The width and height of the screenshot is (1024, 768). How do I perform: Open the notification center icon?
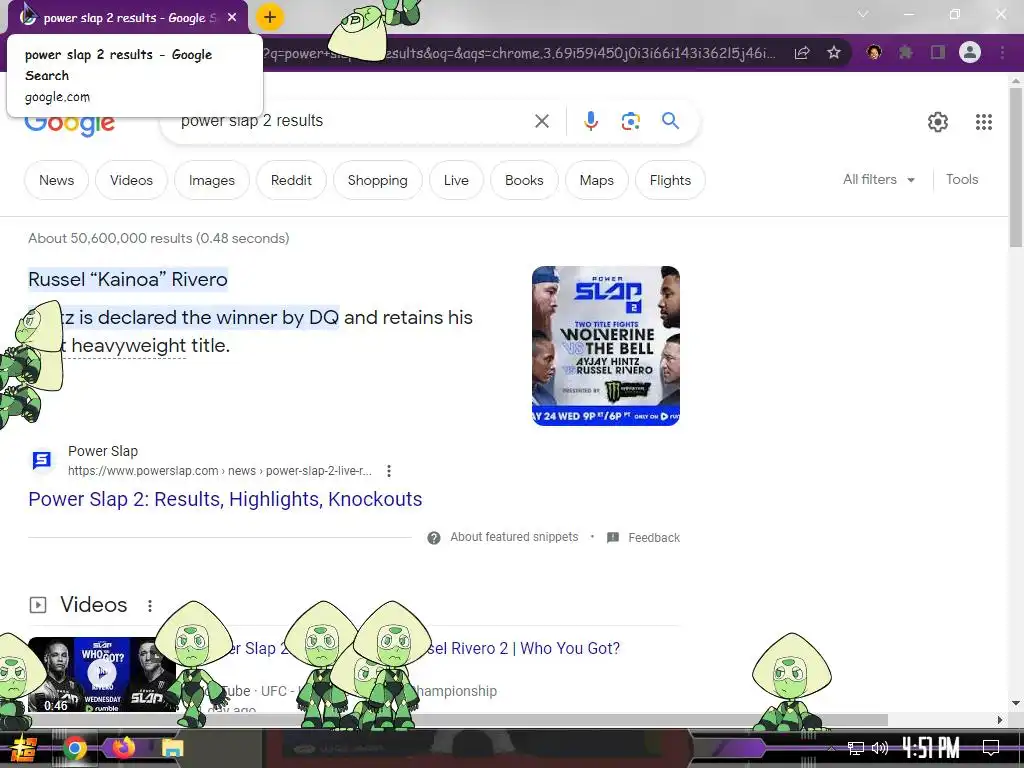991,748
